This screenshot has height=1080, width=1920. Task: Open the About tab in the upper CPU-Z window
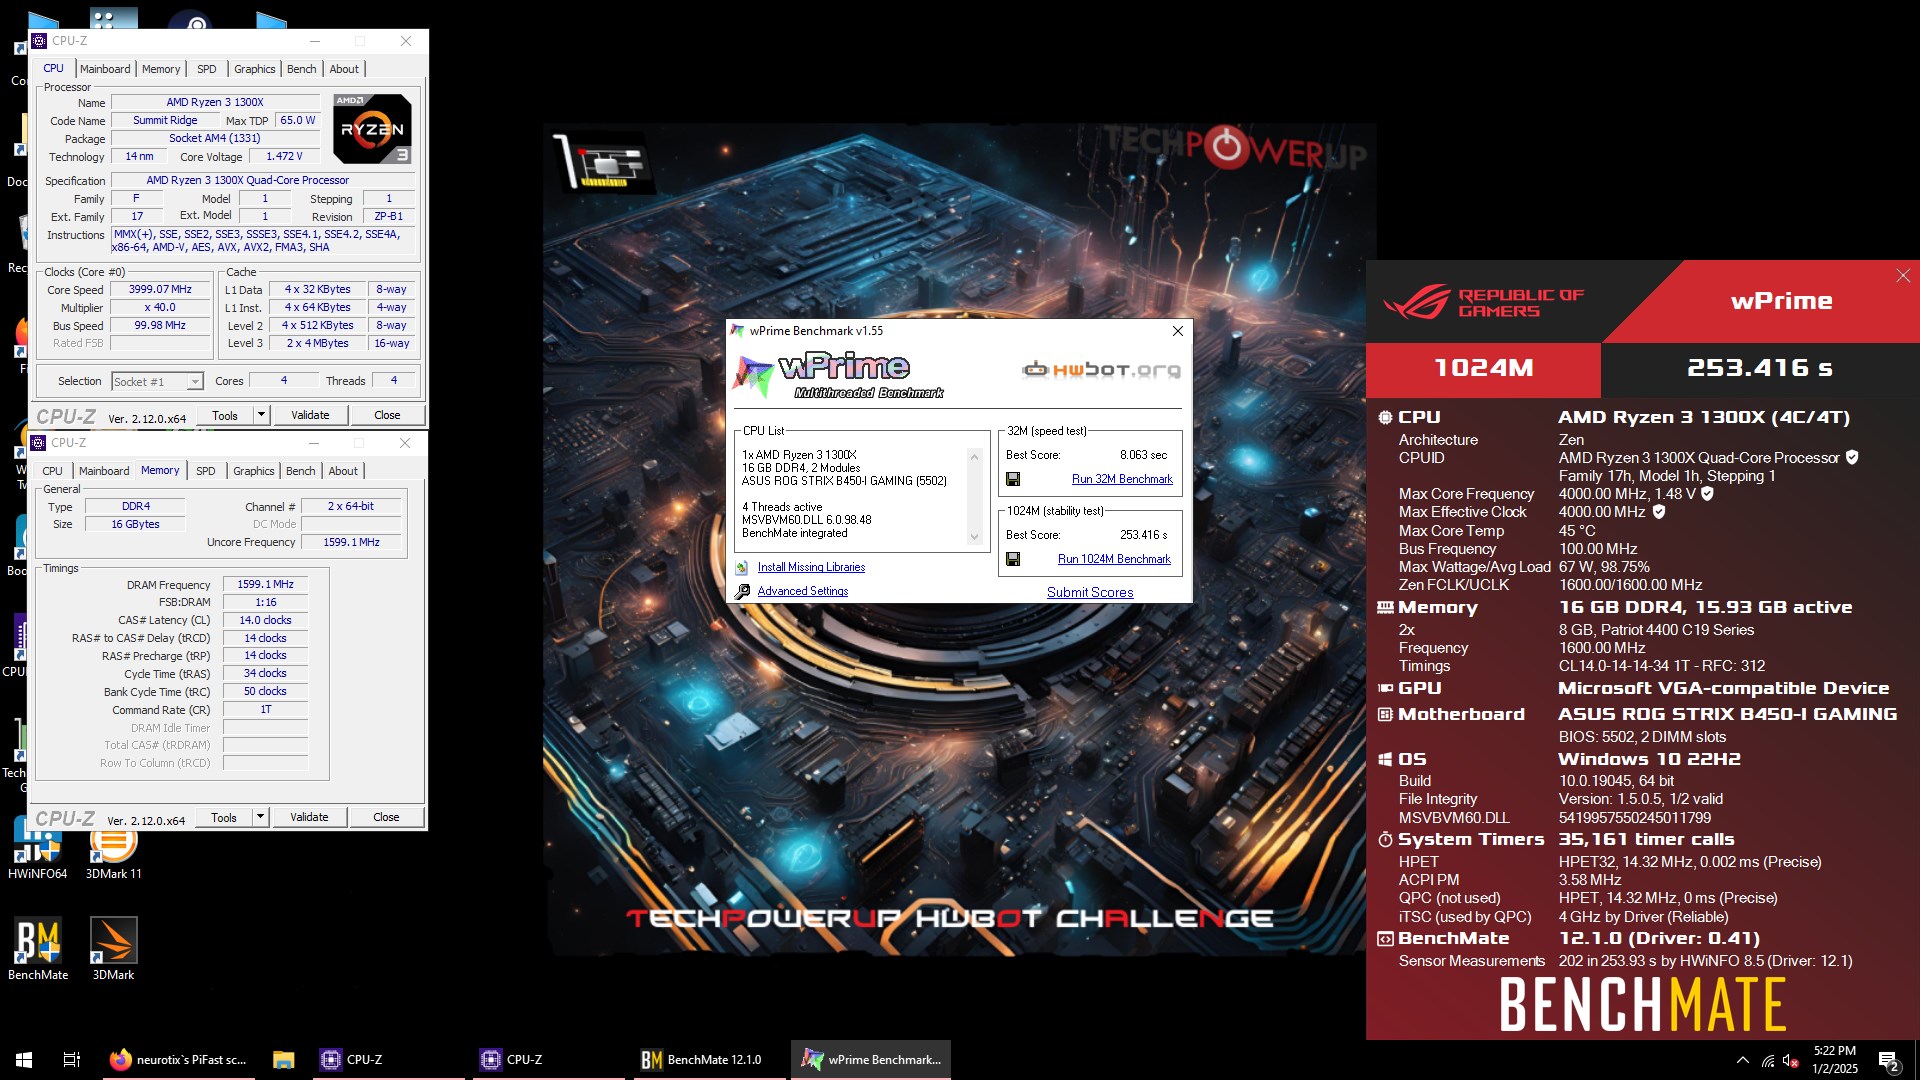click(x=344, y=69)
